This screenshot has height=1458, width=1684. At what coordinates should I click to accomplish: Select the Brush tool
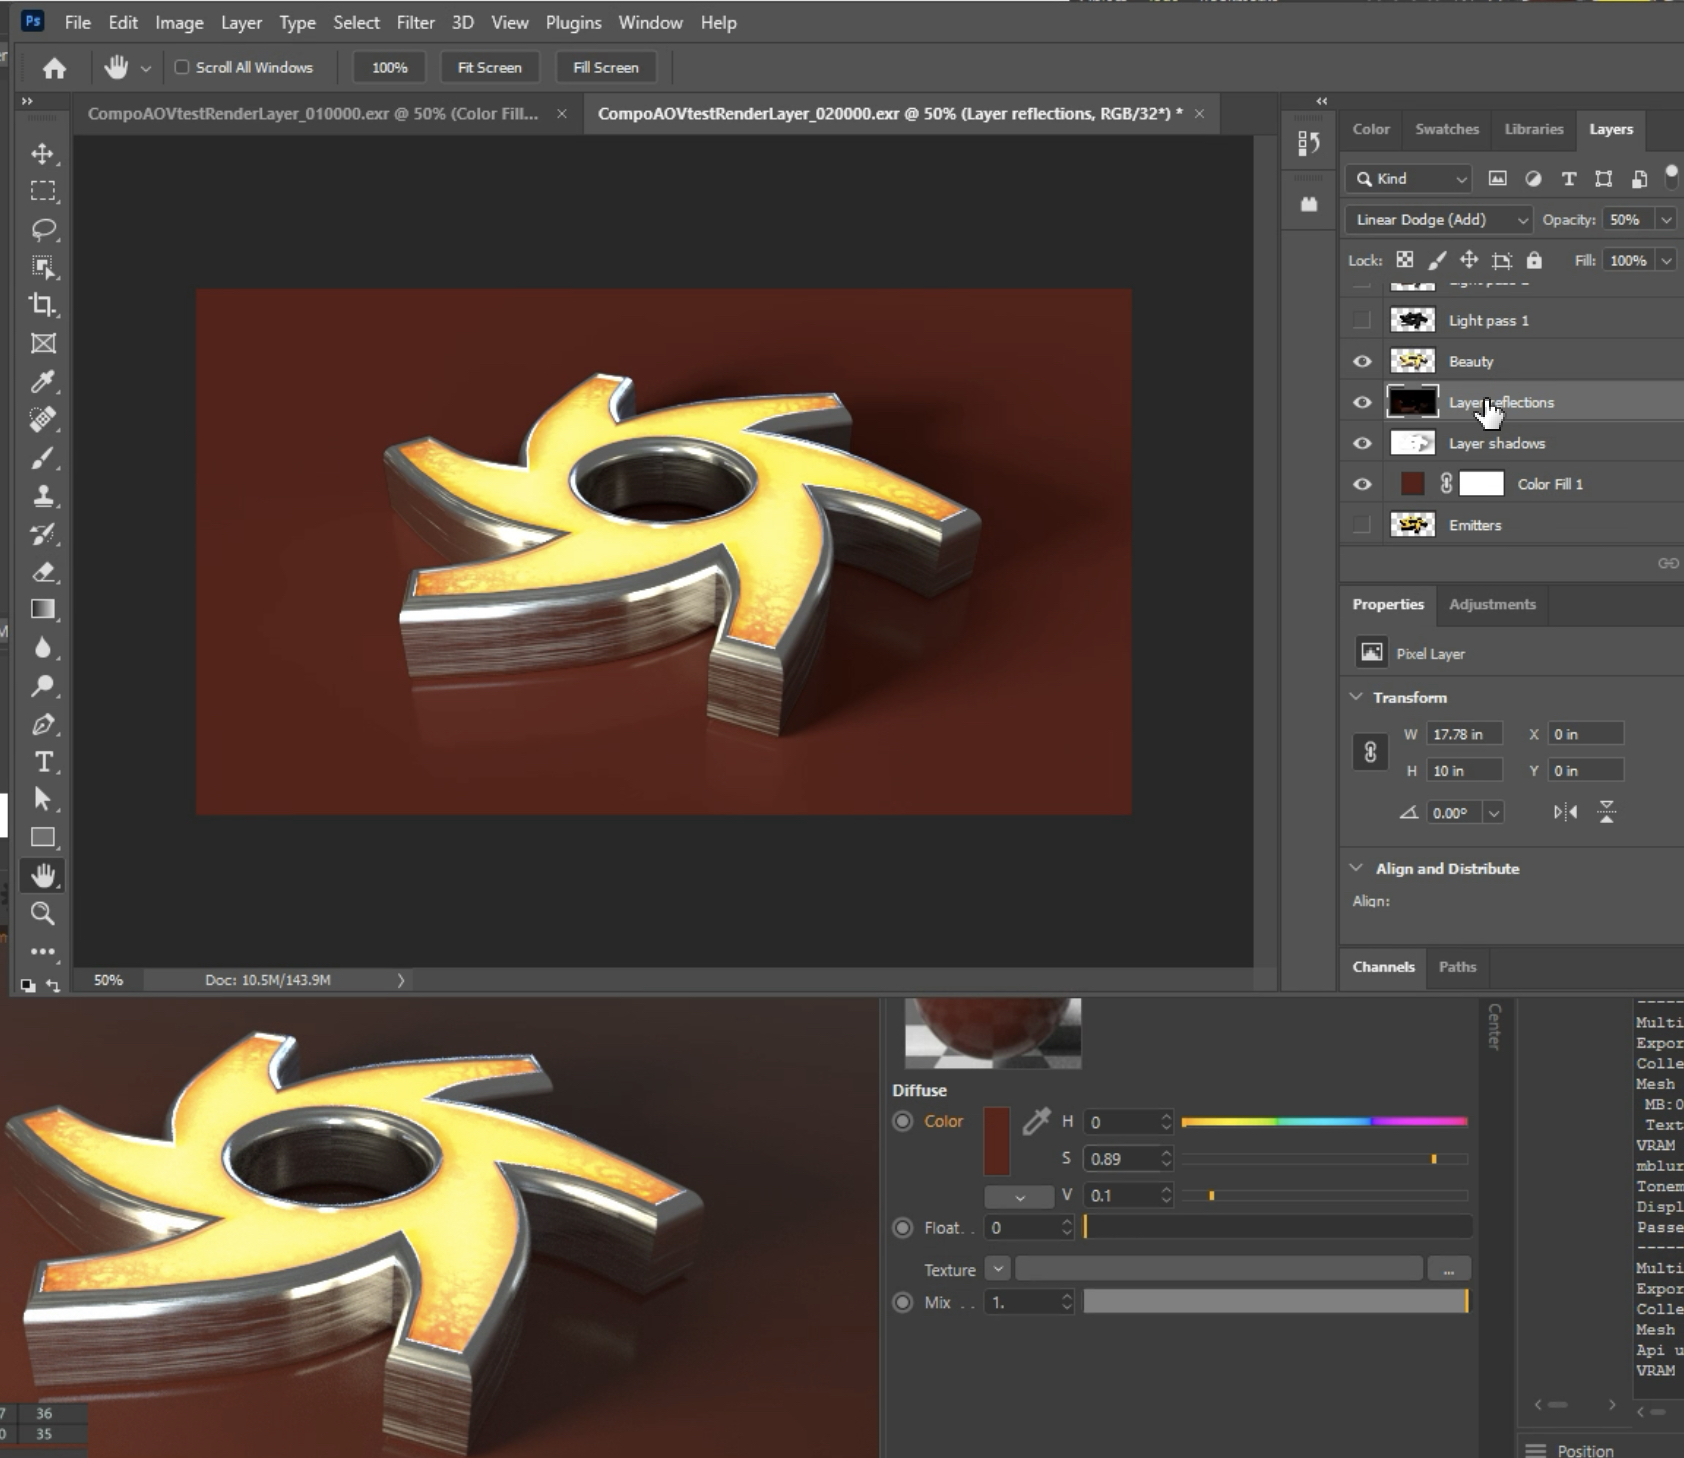42,457
